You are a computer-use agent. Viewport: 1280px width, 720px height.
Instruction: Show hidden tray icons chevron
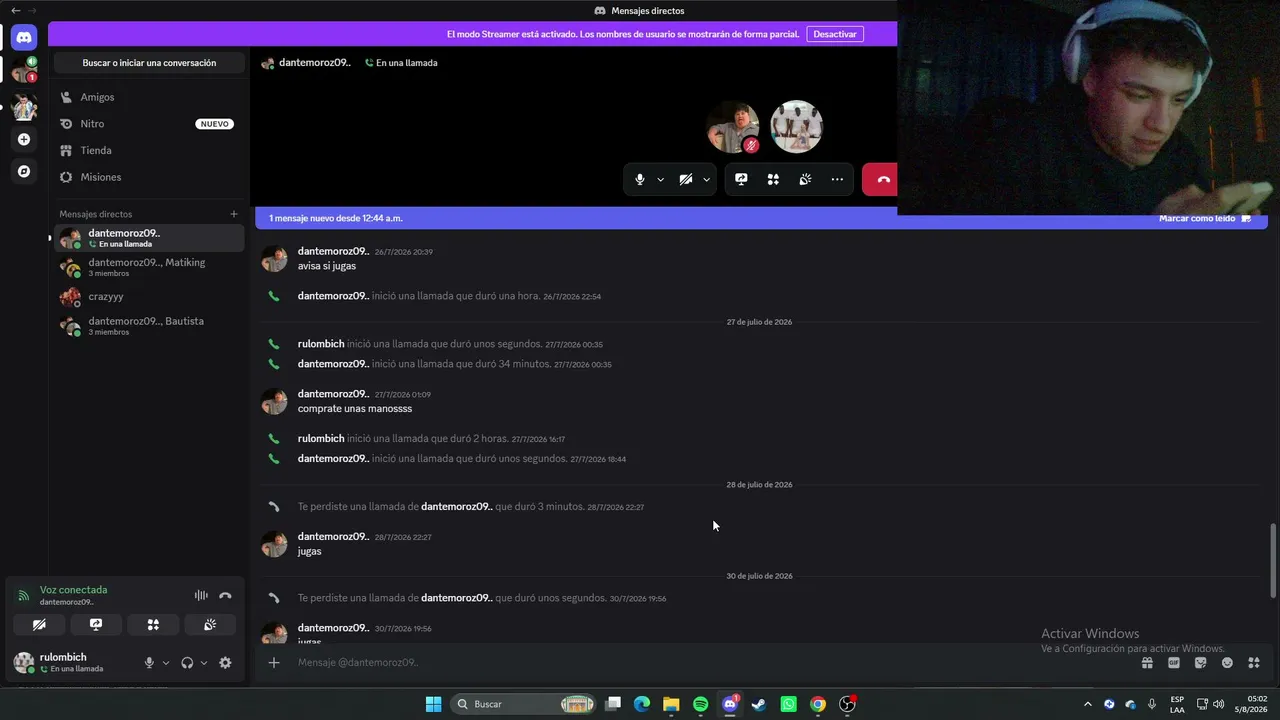(1088, 704)
